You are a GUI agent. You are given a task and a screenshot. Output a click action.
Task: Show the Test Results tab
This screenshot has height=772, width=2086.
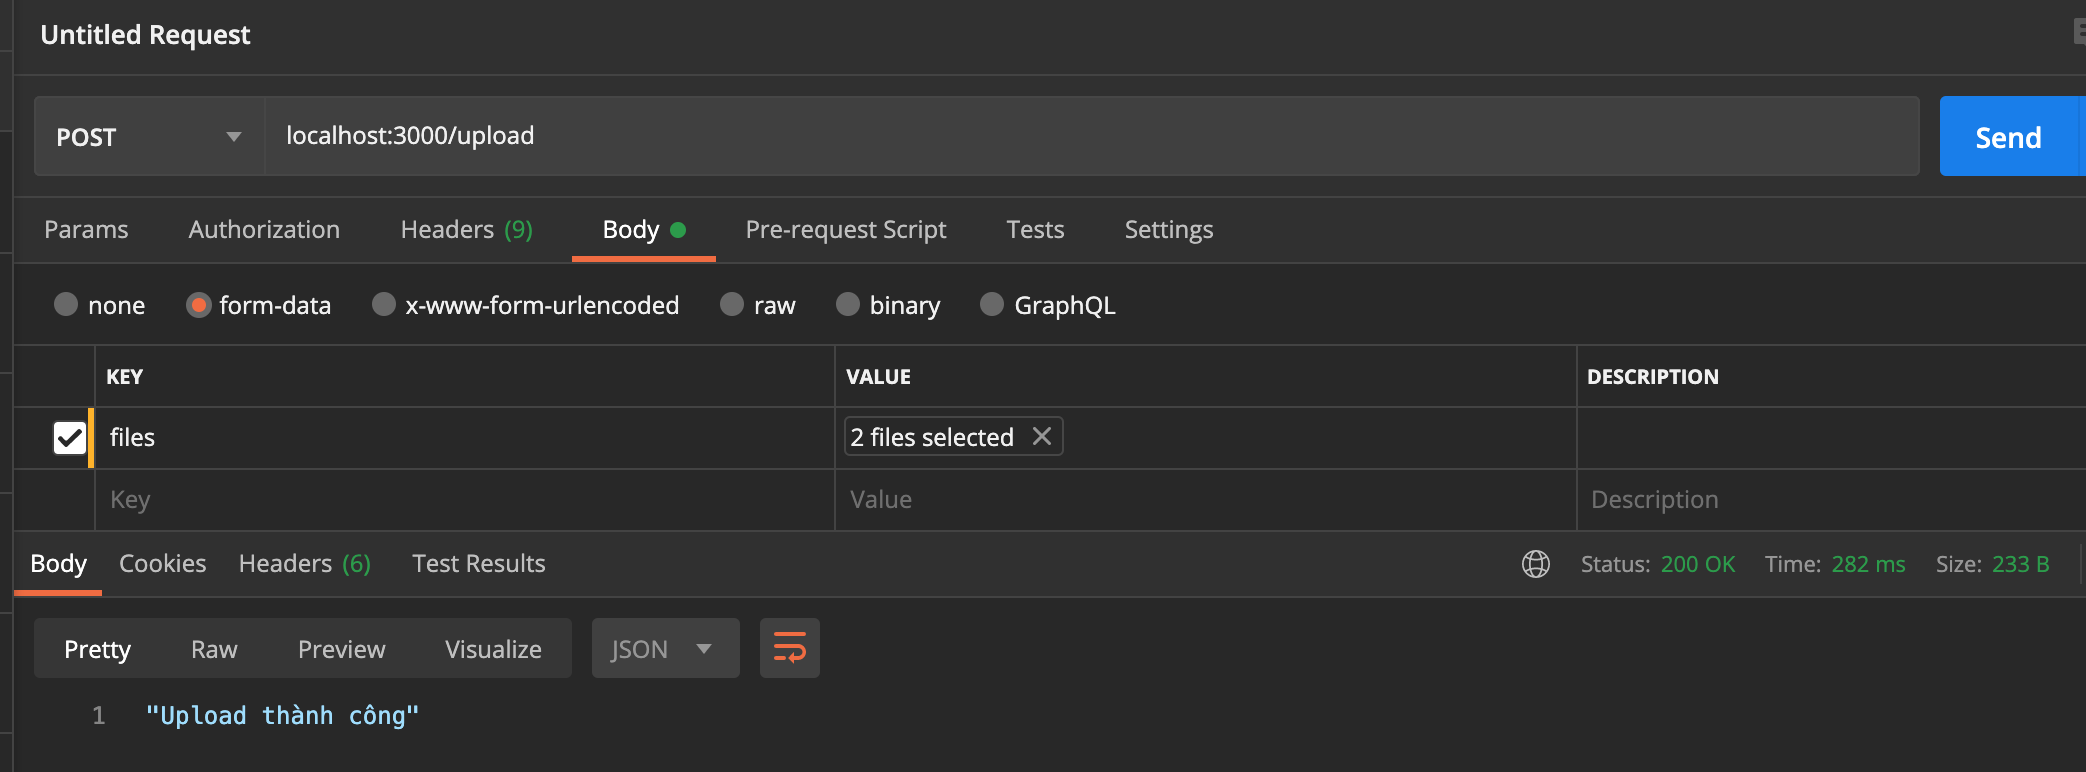pyautogui.click(x=479, y=564)
